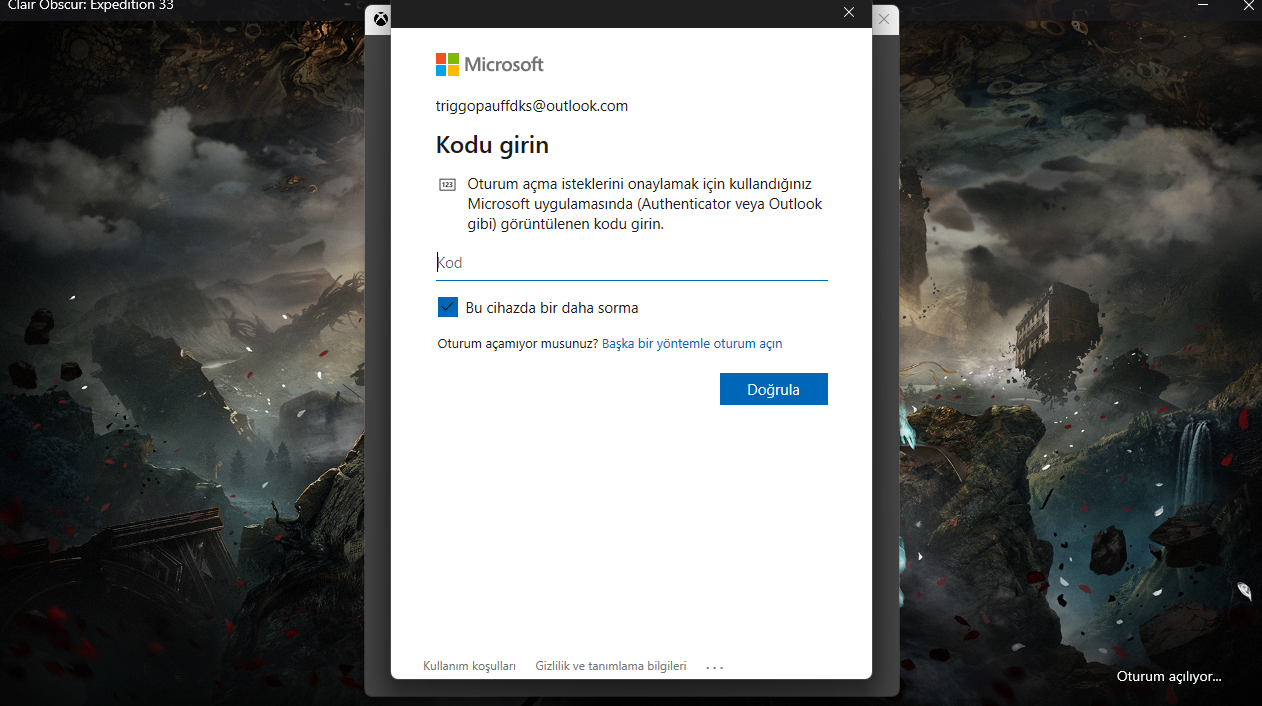The width and height of the screenshot is (1262, 706).
Task: Click the Xbox logo icon
Action: [380, 19]
